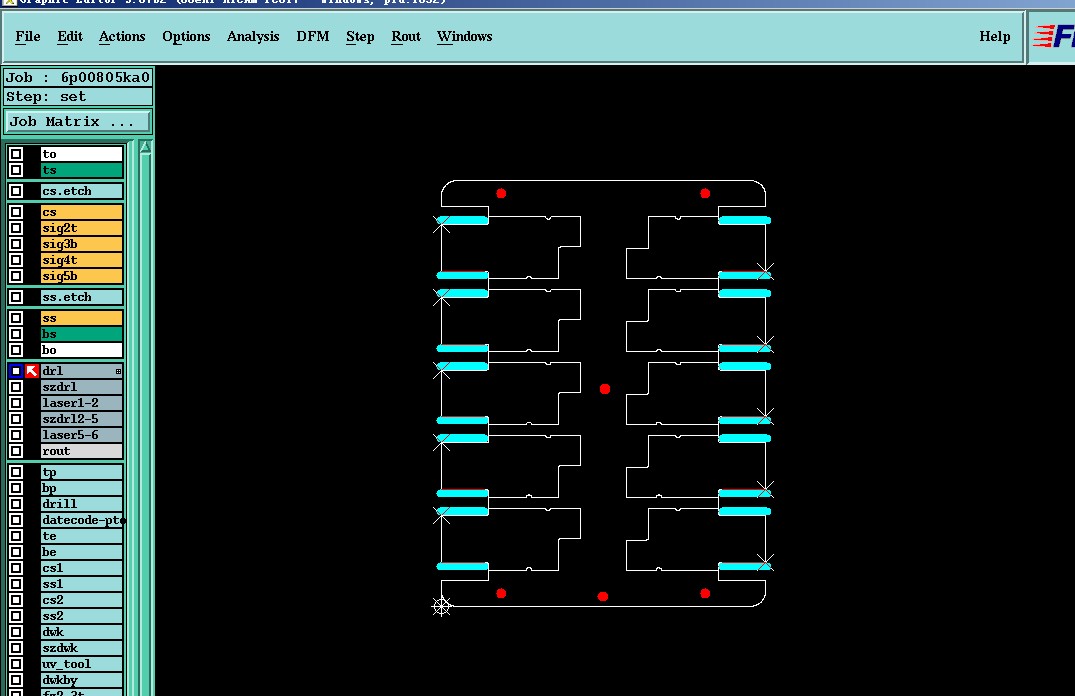Toggle the active drl layer checkbox
Screen dimensions: 1075x696
(16, 371)
